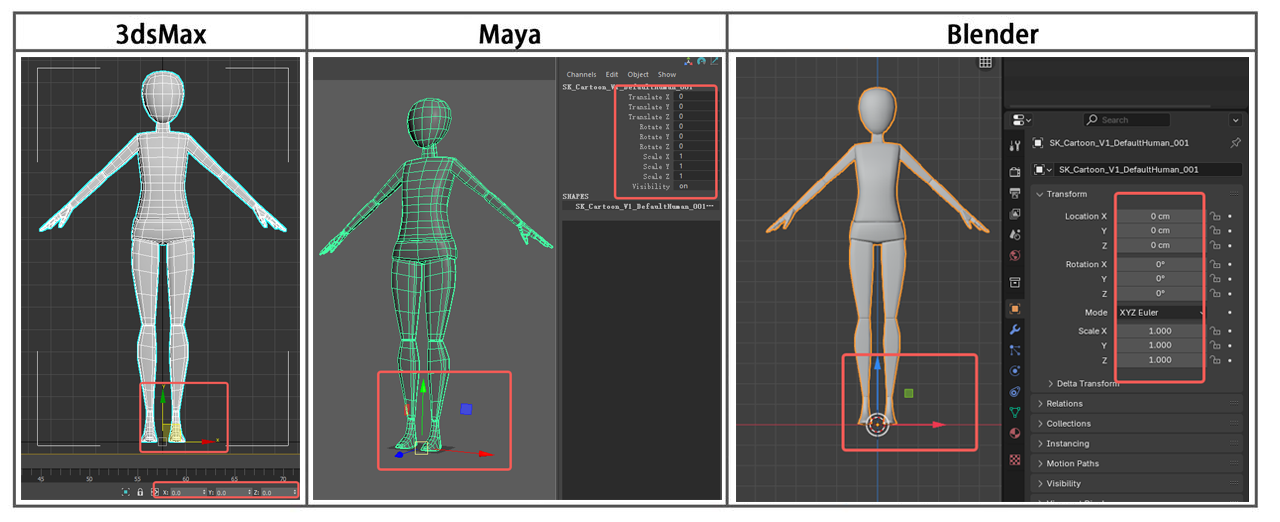The image size is (1280, 522).
Task: Toggle lock for Location Z in Blender
Action: pos(1215,245)
